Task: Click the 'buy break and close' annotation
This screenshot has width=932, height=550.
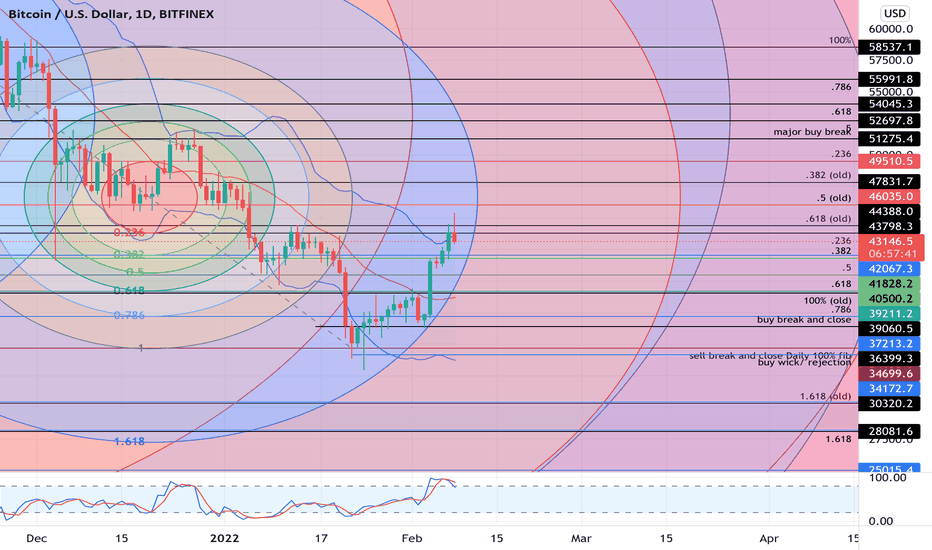Action: [x=804, y=319]
